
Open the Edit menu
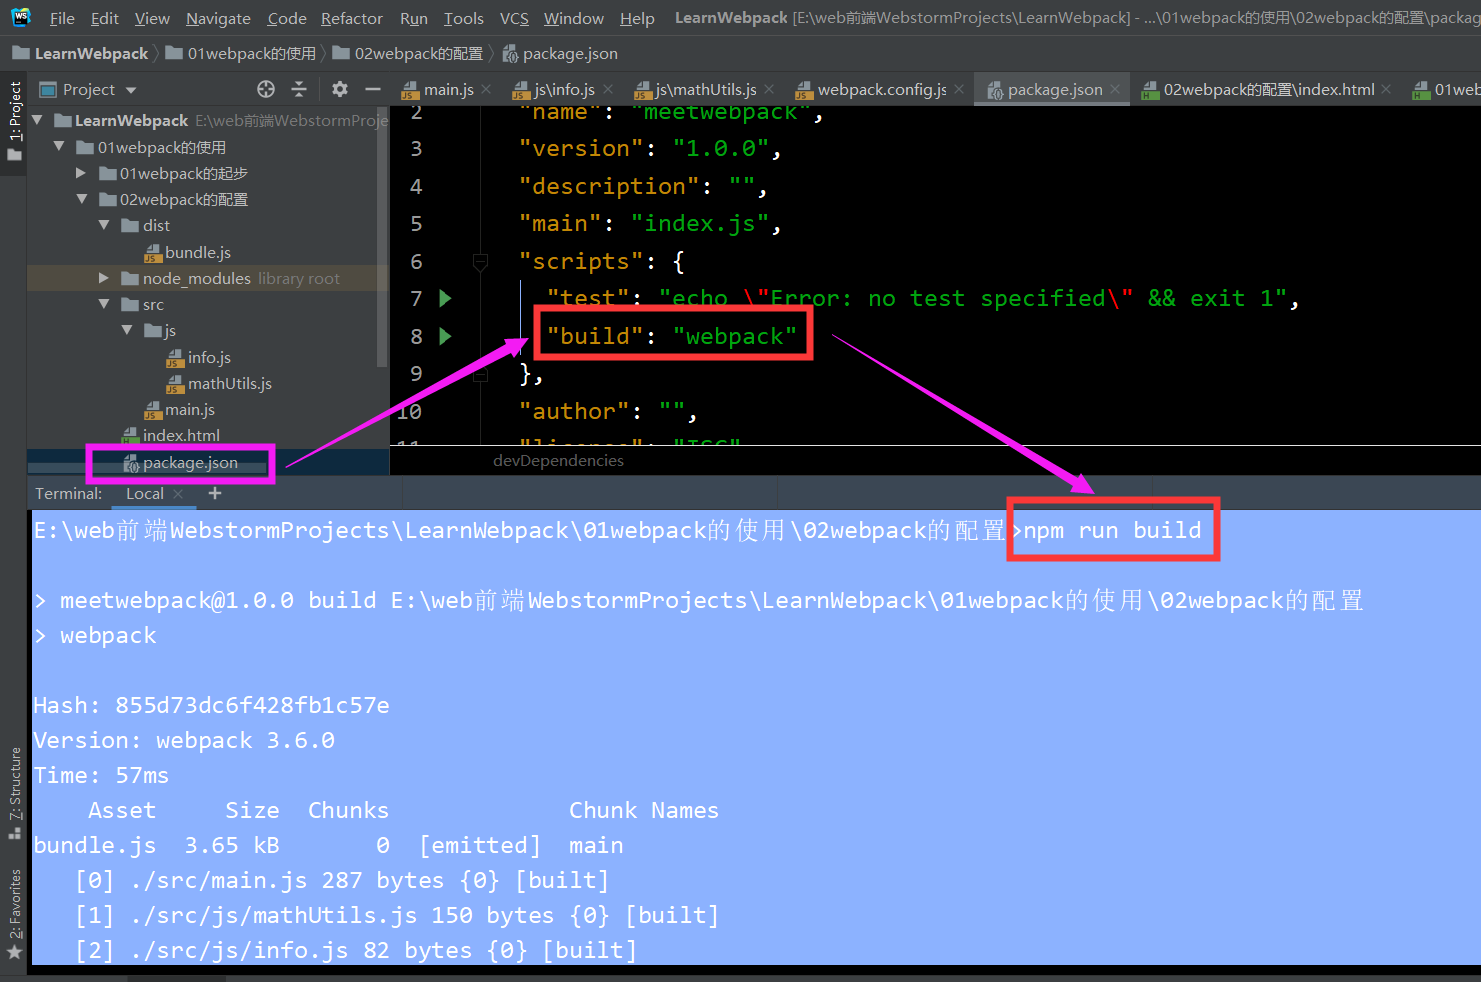[x=105, y=18]
